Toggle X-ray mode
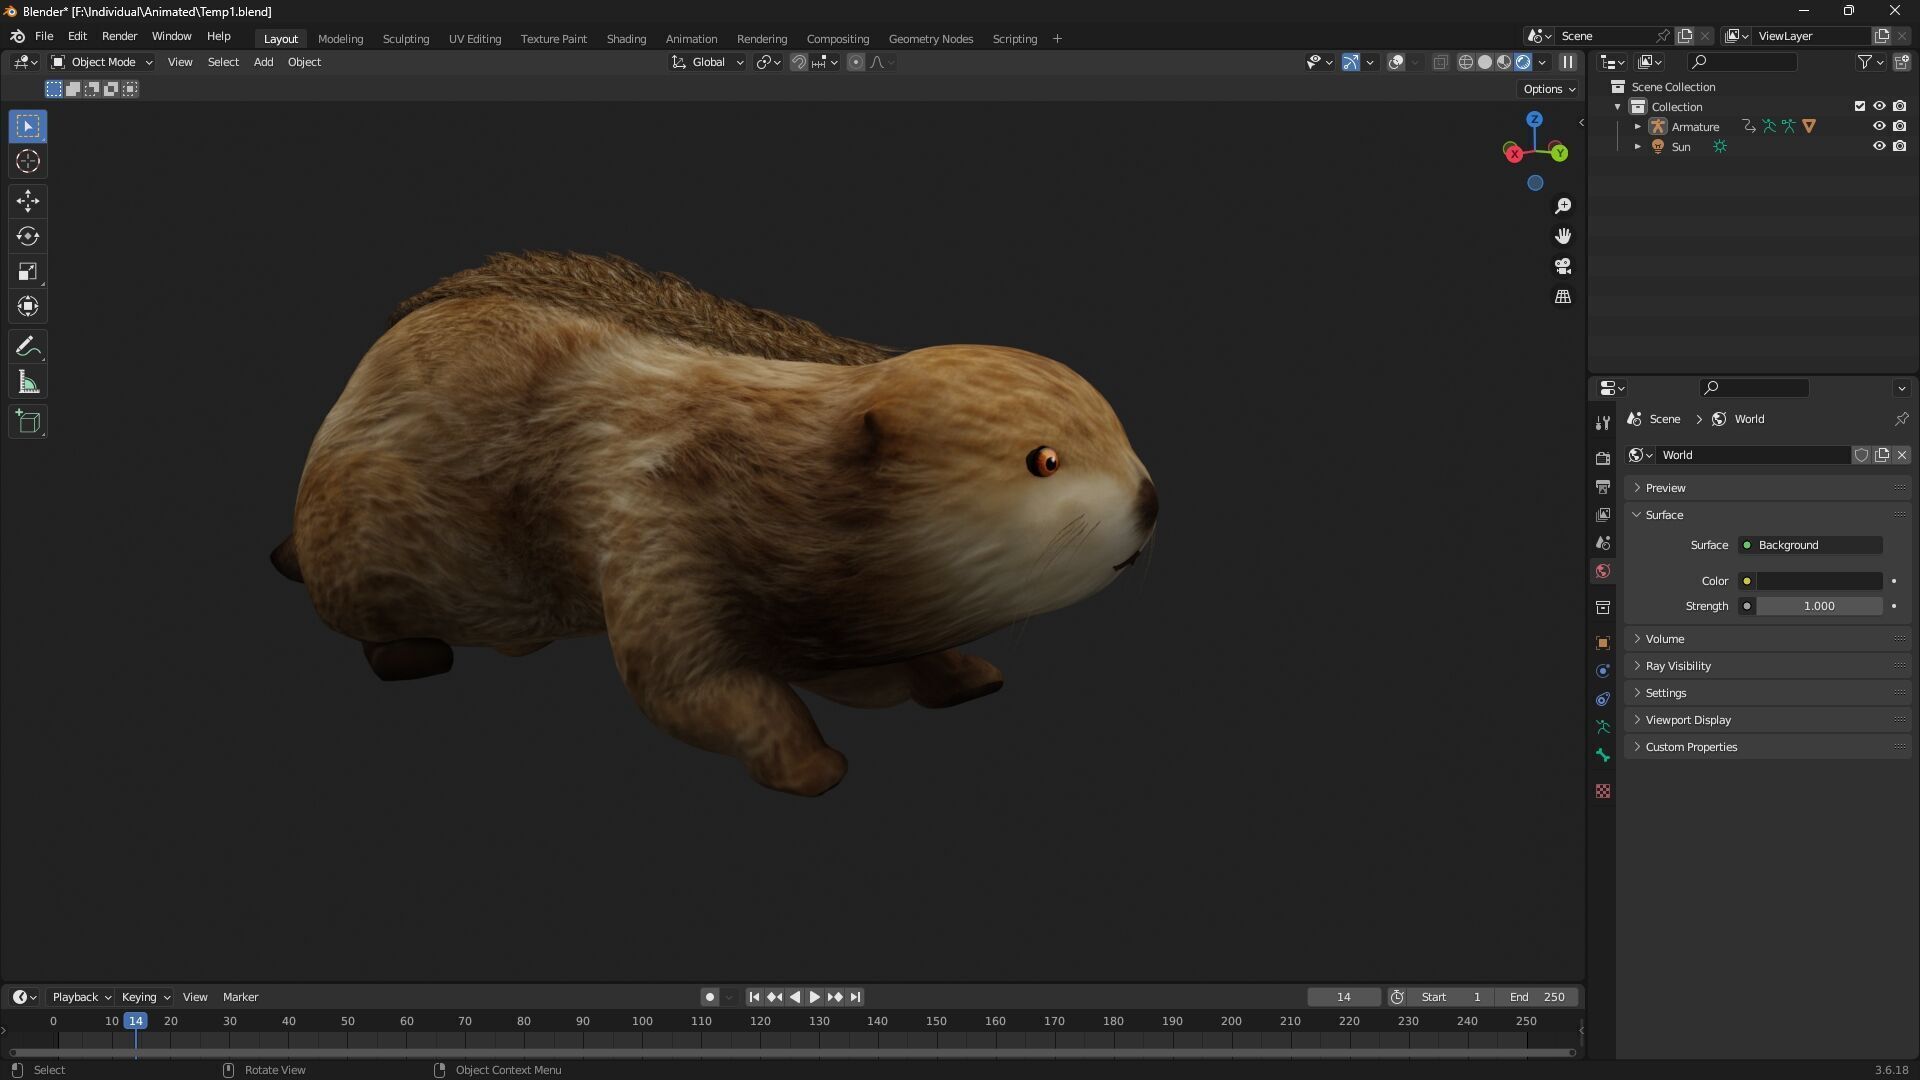 [x=1440, y=62]
